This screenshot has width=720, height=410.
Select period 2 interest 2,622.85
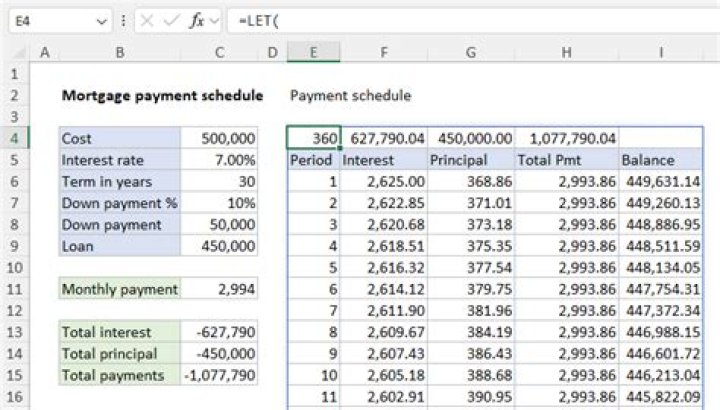tap(384, 203)
